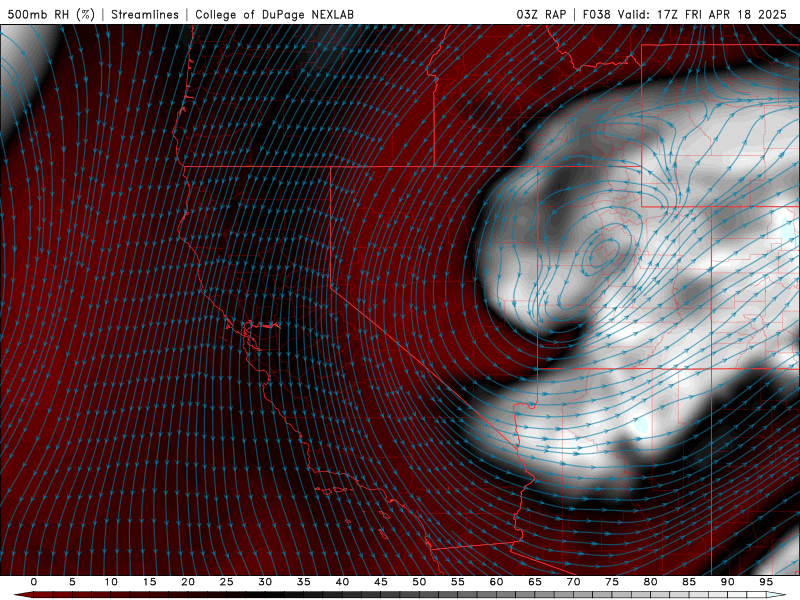Click the '85' value on the colorbar scale
Screen dimensions: 800x600
689,582
